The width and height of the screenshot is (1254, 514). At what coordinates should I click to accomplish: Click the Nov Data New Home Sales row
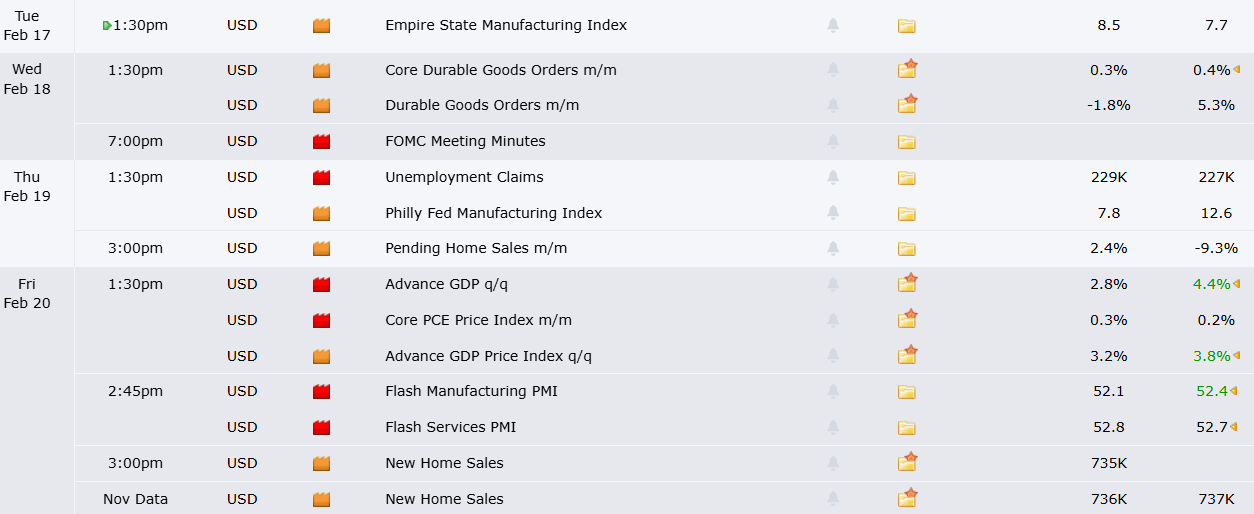tap(444, 499)
